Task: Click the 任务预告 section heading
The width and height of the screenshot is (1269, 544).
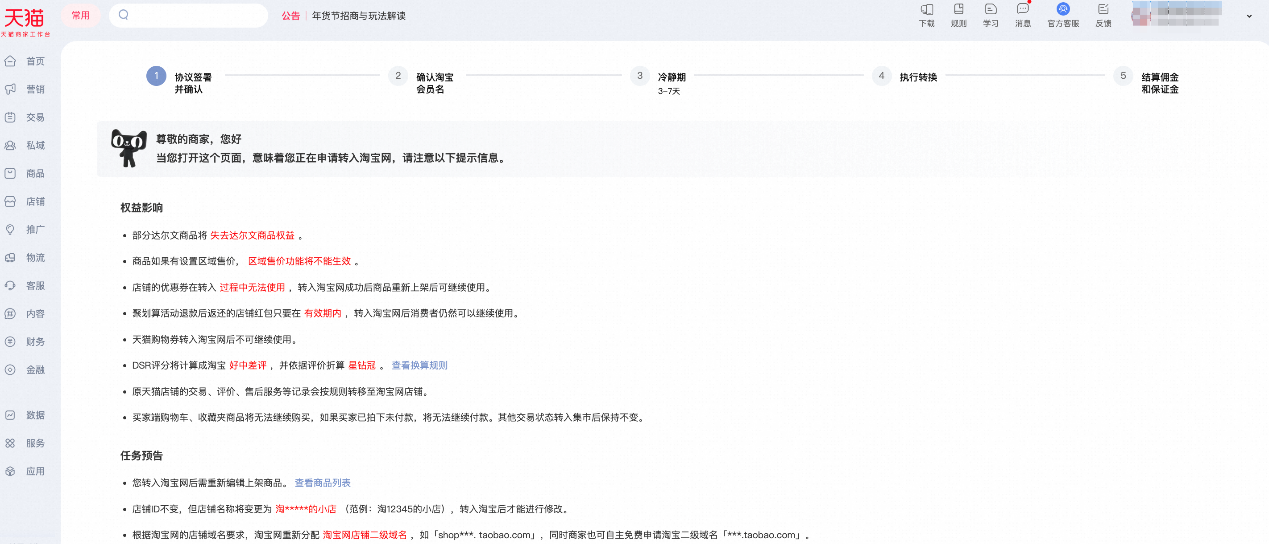Action: click(141, 455)
